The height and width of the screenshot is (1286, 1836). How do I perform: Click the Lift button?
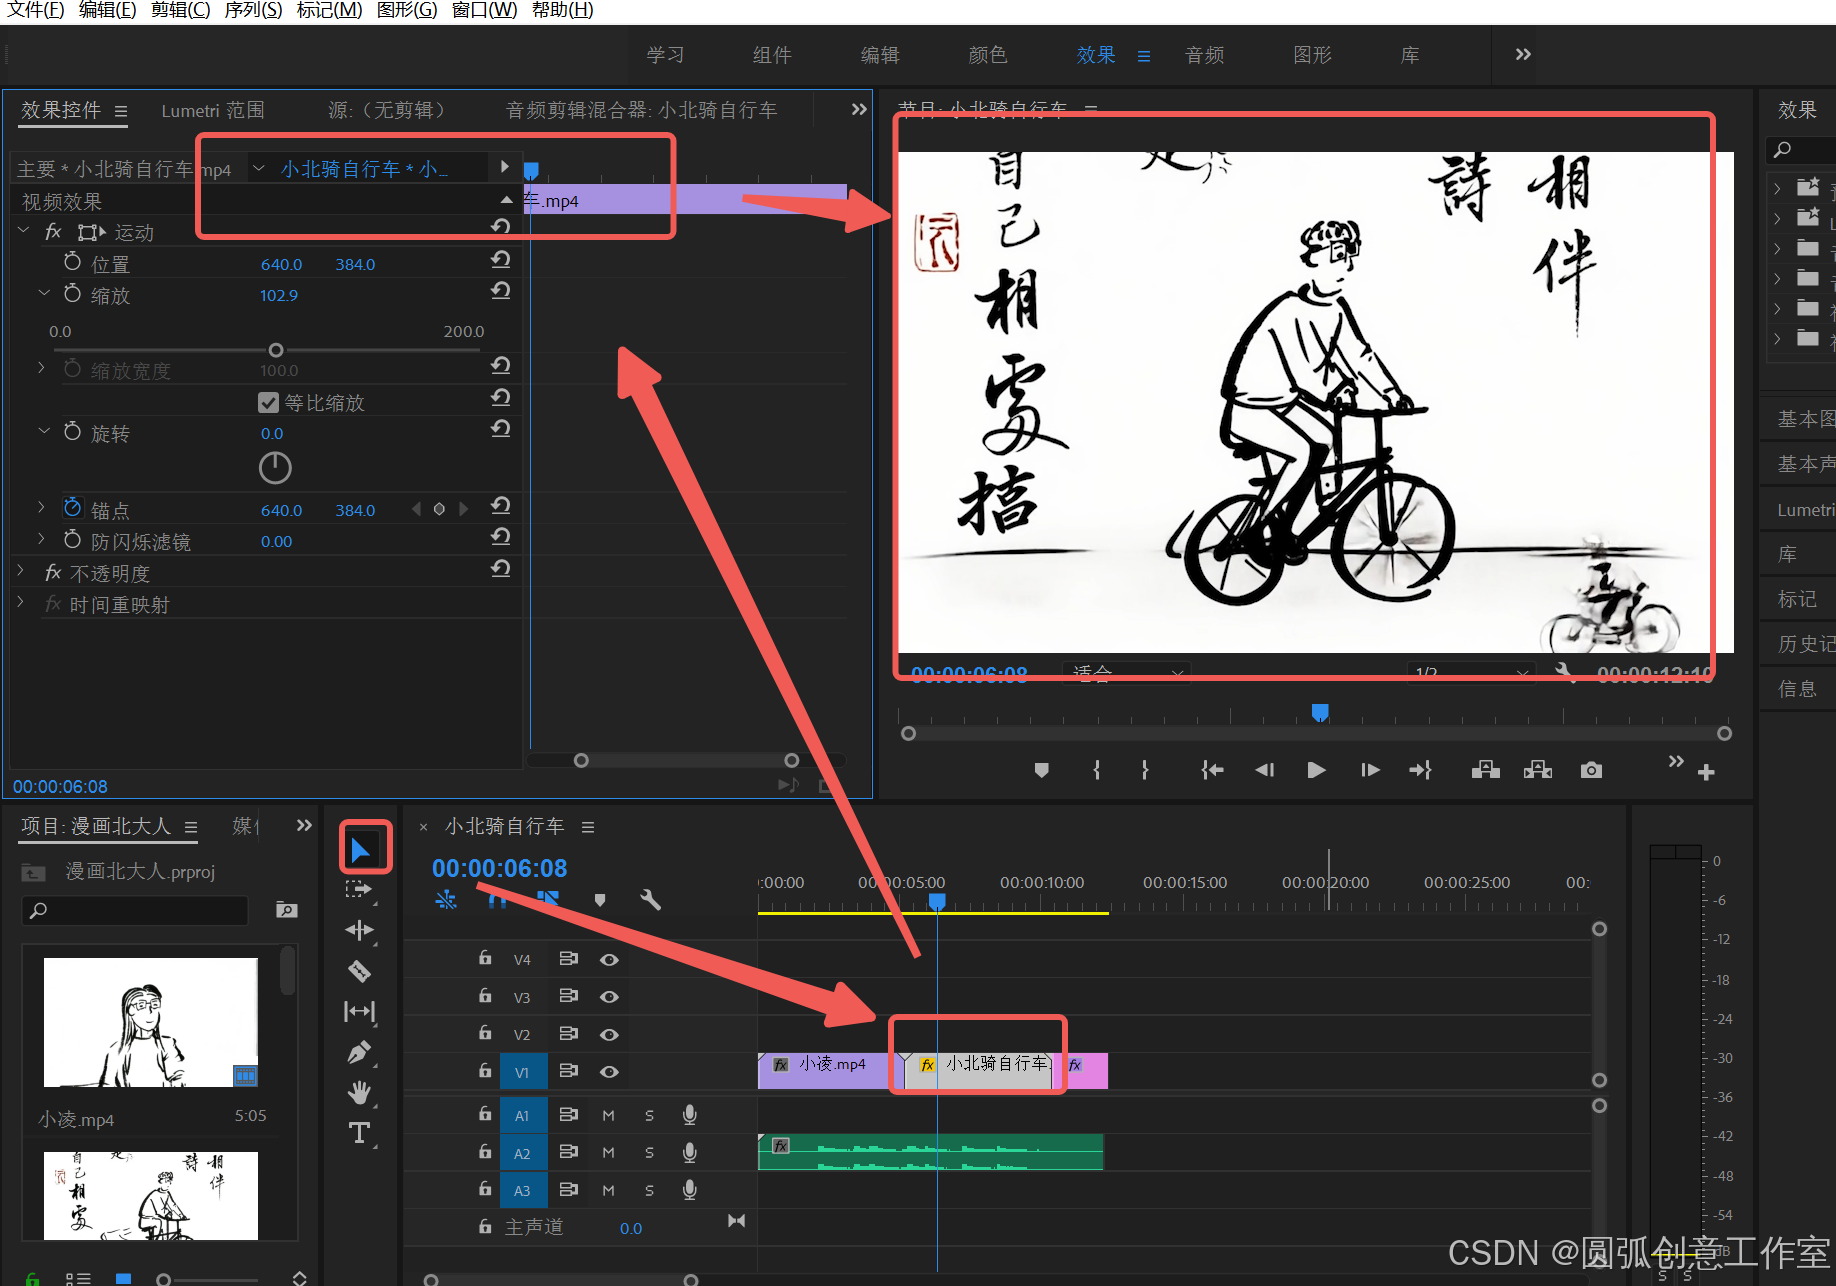pyautogui.click(x=1485, y=770)
